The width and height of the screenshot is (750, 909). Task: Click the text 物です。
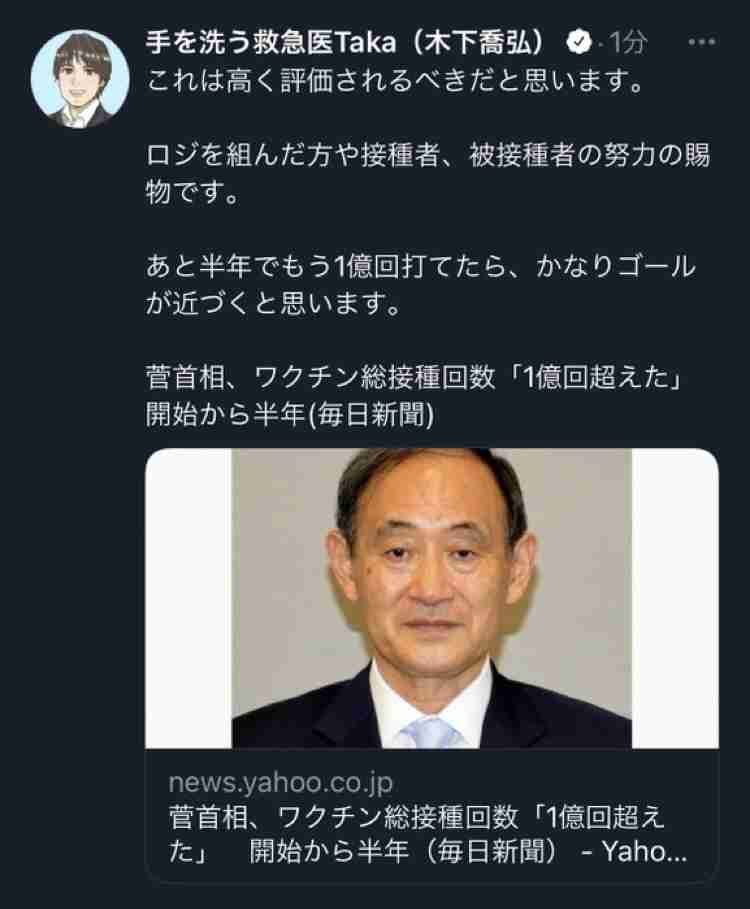coord(192,192)
